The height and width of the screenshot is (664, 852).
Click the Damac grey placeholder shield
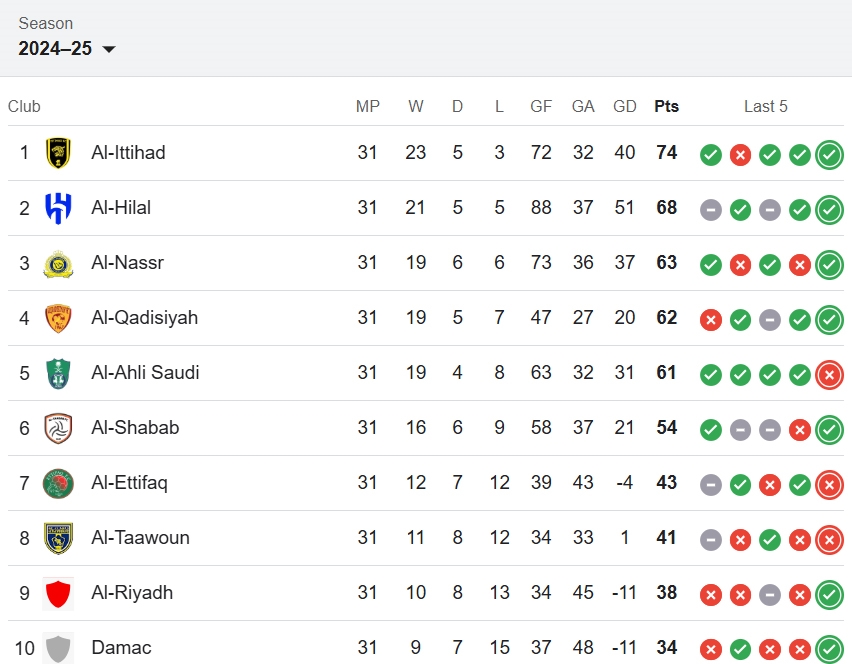pos(58,648)
